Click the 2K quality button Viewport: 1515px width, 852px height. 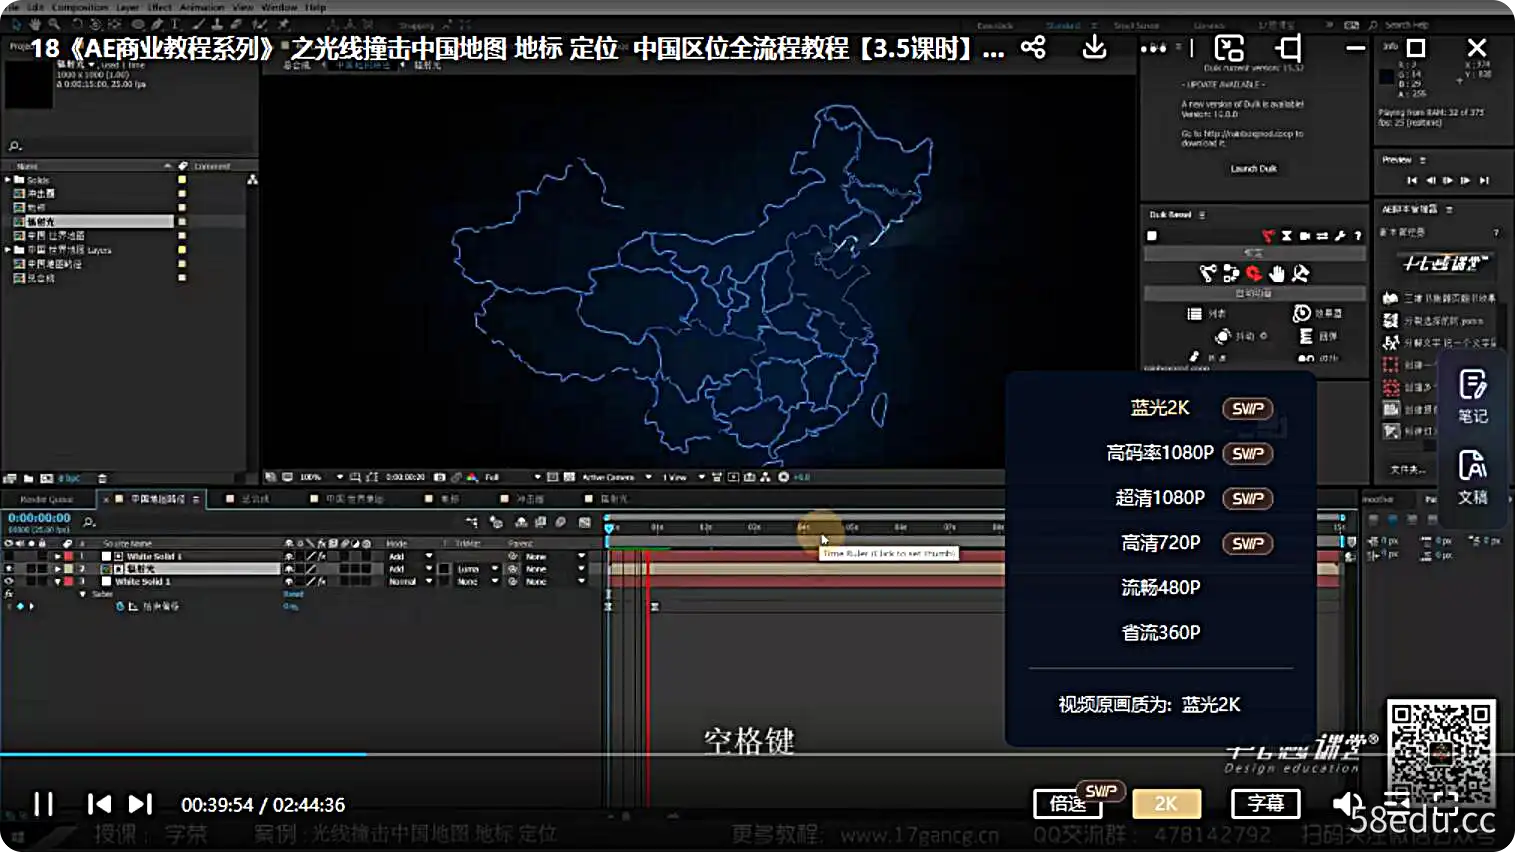pos(1166,803)
